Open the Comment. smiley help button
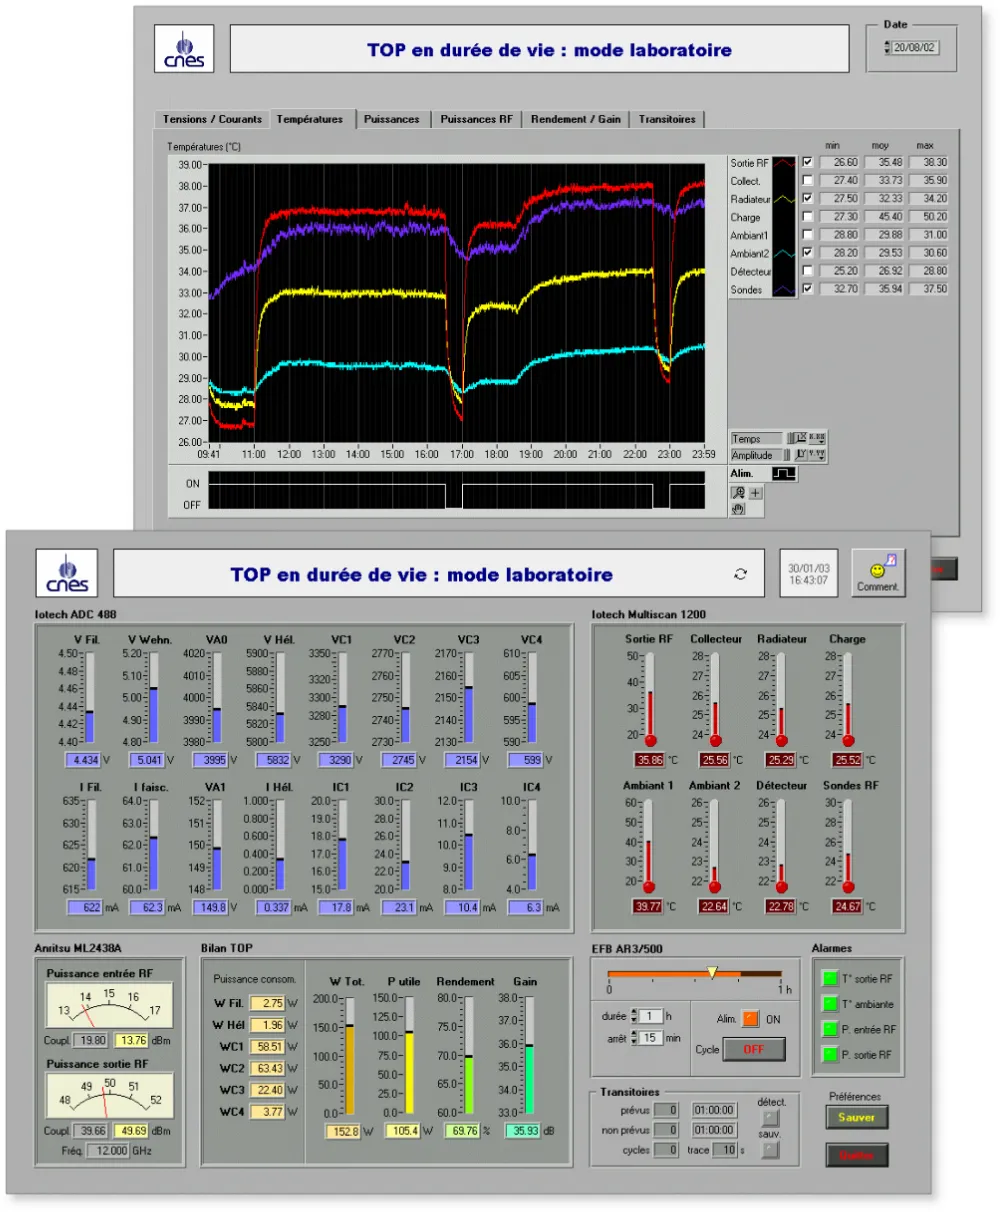The image size is (1000, 1212). tap(877, 574)
